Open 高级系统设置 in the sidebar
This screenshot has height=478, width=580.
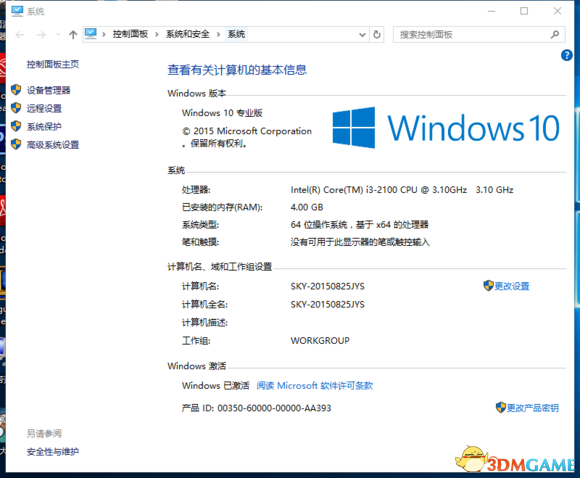pyautogui.click(x=53, y=145)
